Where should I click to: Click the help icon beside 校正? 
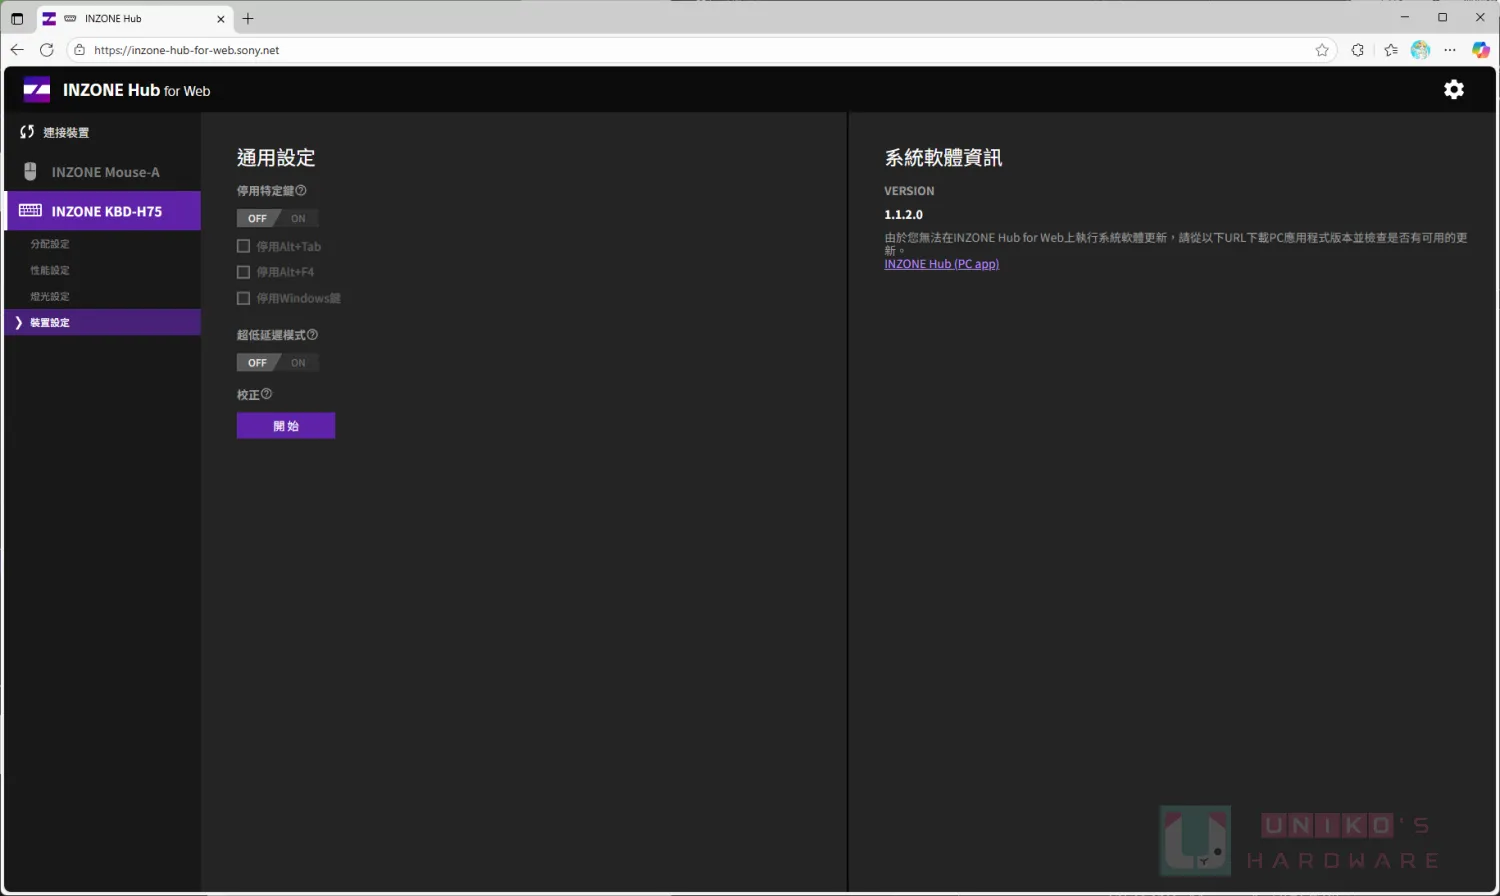coord(266,394)
